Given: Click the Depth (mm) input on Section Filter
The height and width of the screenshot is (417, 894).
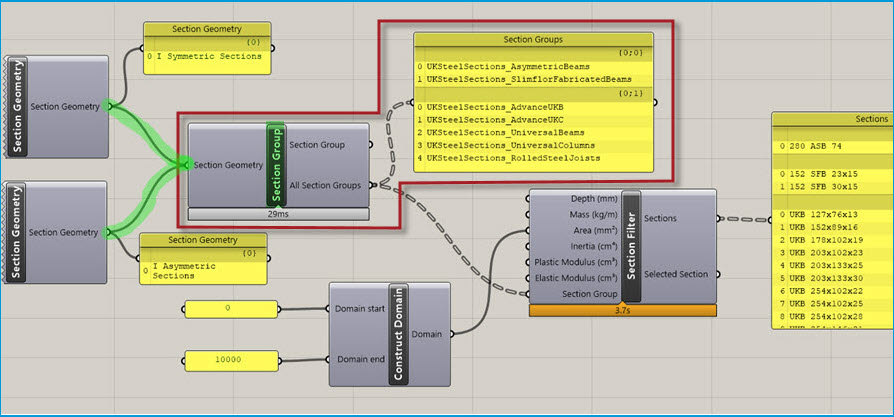Looking at the screenshot, I should click(577, 199).
